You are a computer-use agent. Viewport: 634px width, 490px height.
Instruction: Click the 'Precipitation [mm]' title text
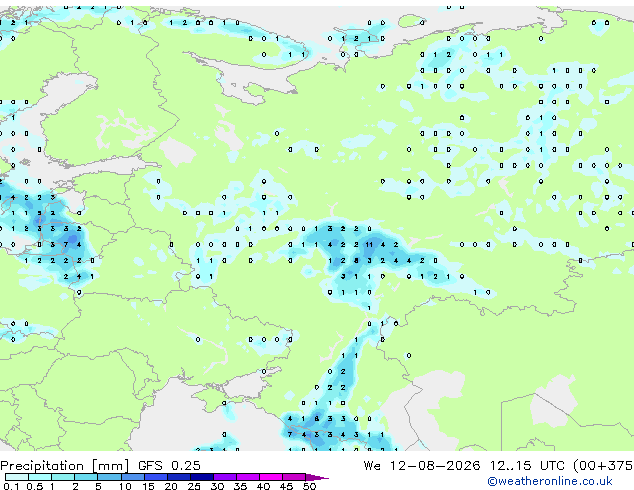65,466
